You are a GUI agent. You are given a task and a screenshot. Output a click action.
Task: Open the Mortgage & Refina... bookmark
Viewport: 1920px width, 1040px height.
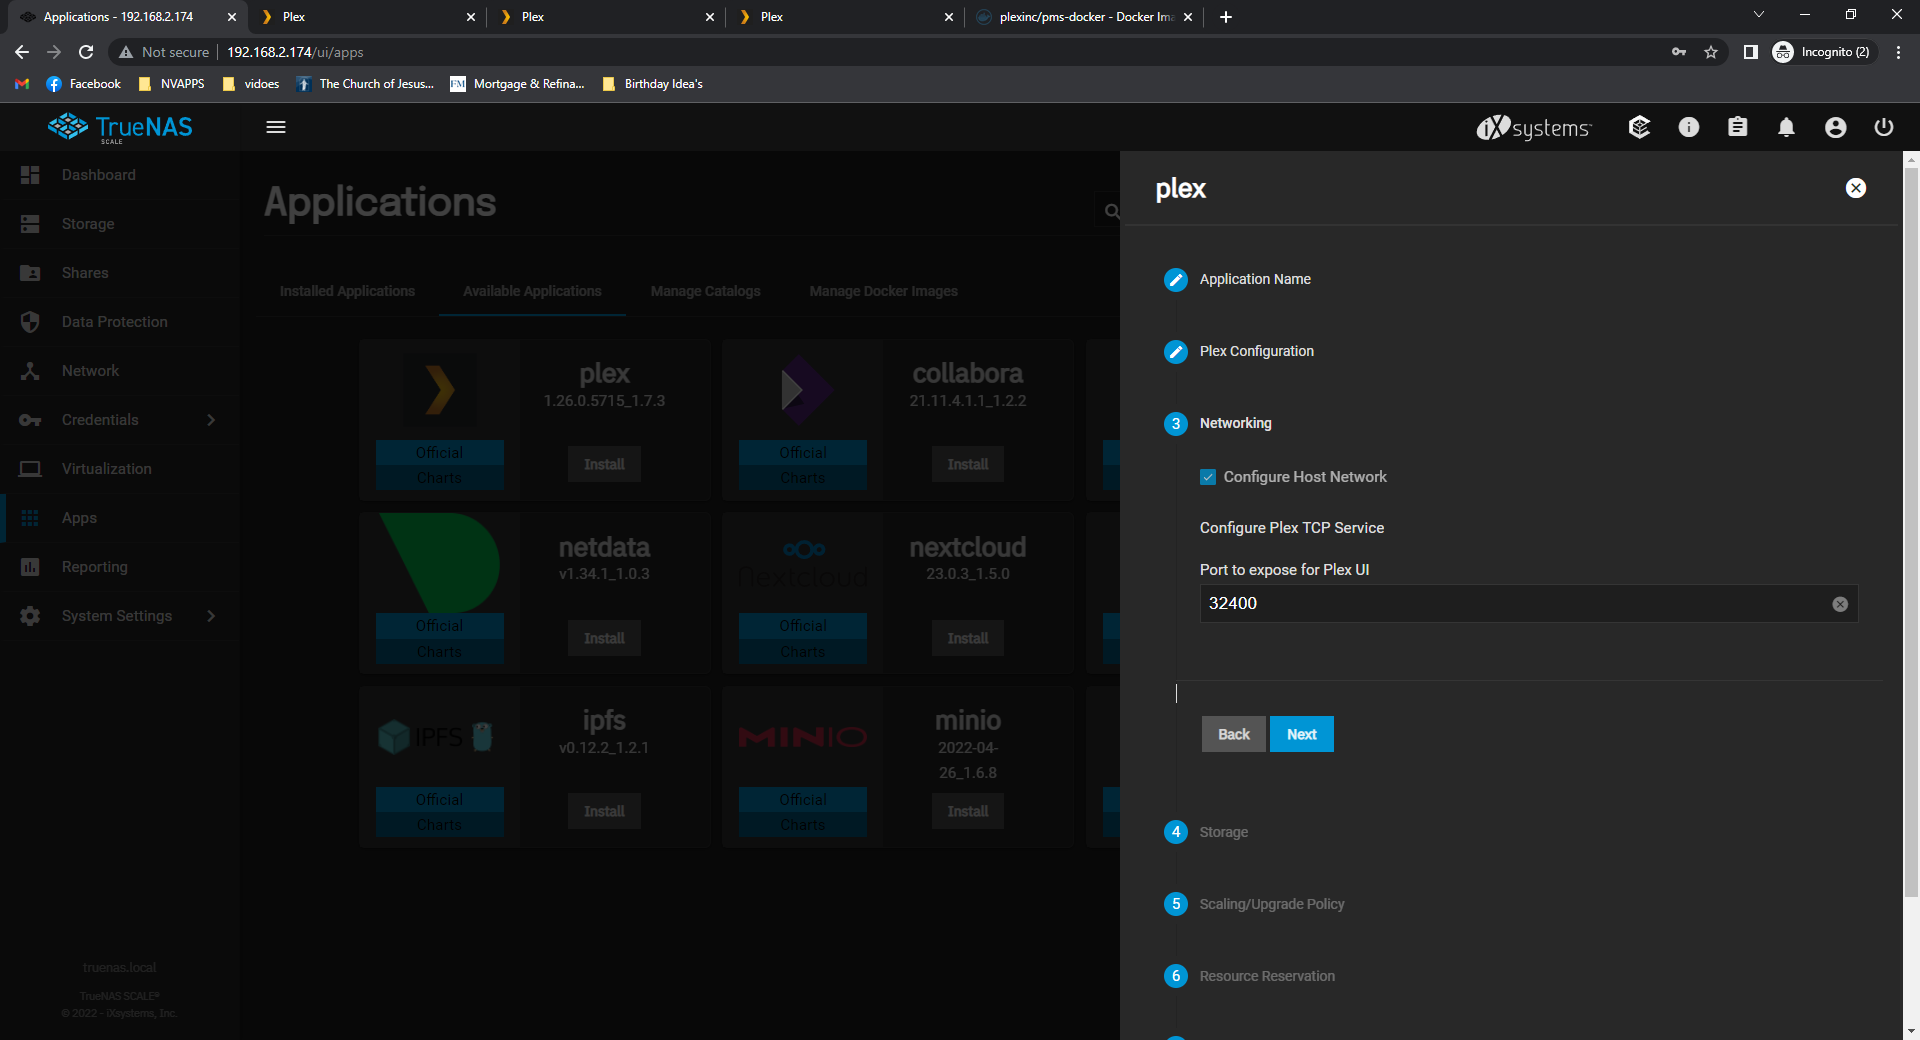[517, 84]
